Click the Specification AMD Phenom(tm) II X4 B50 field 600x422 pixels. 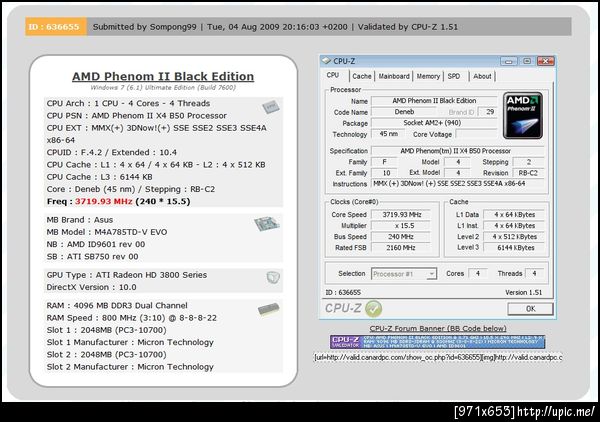pos(457,151)
